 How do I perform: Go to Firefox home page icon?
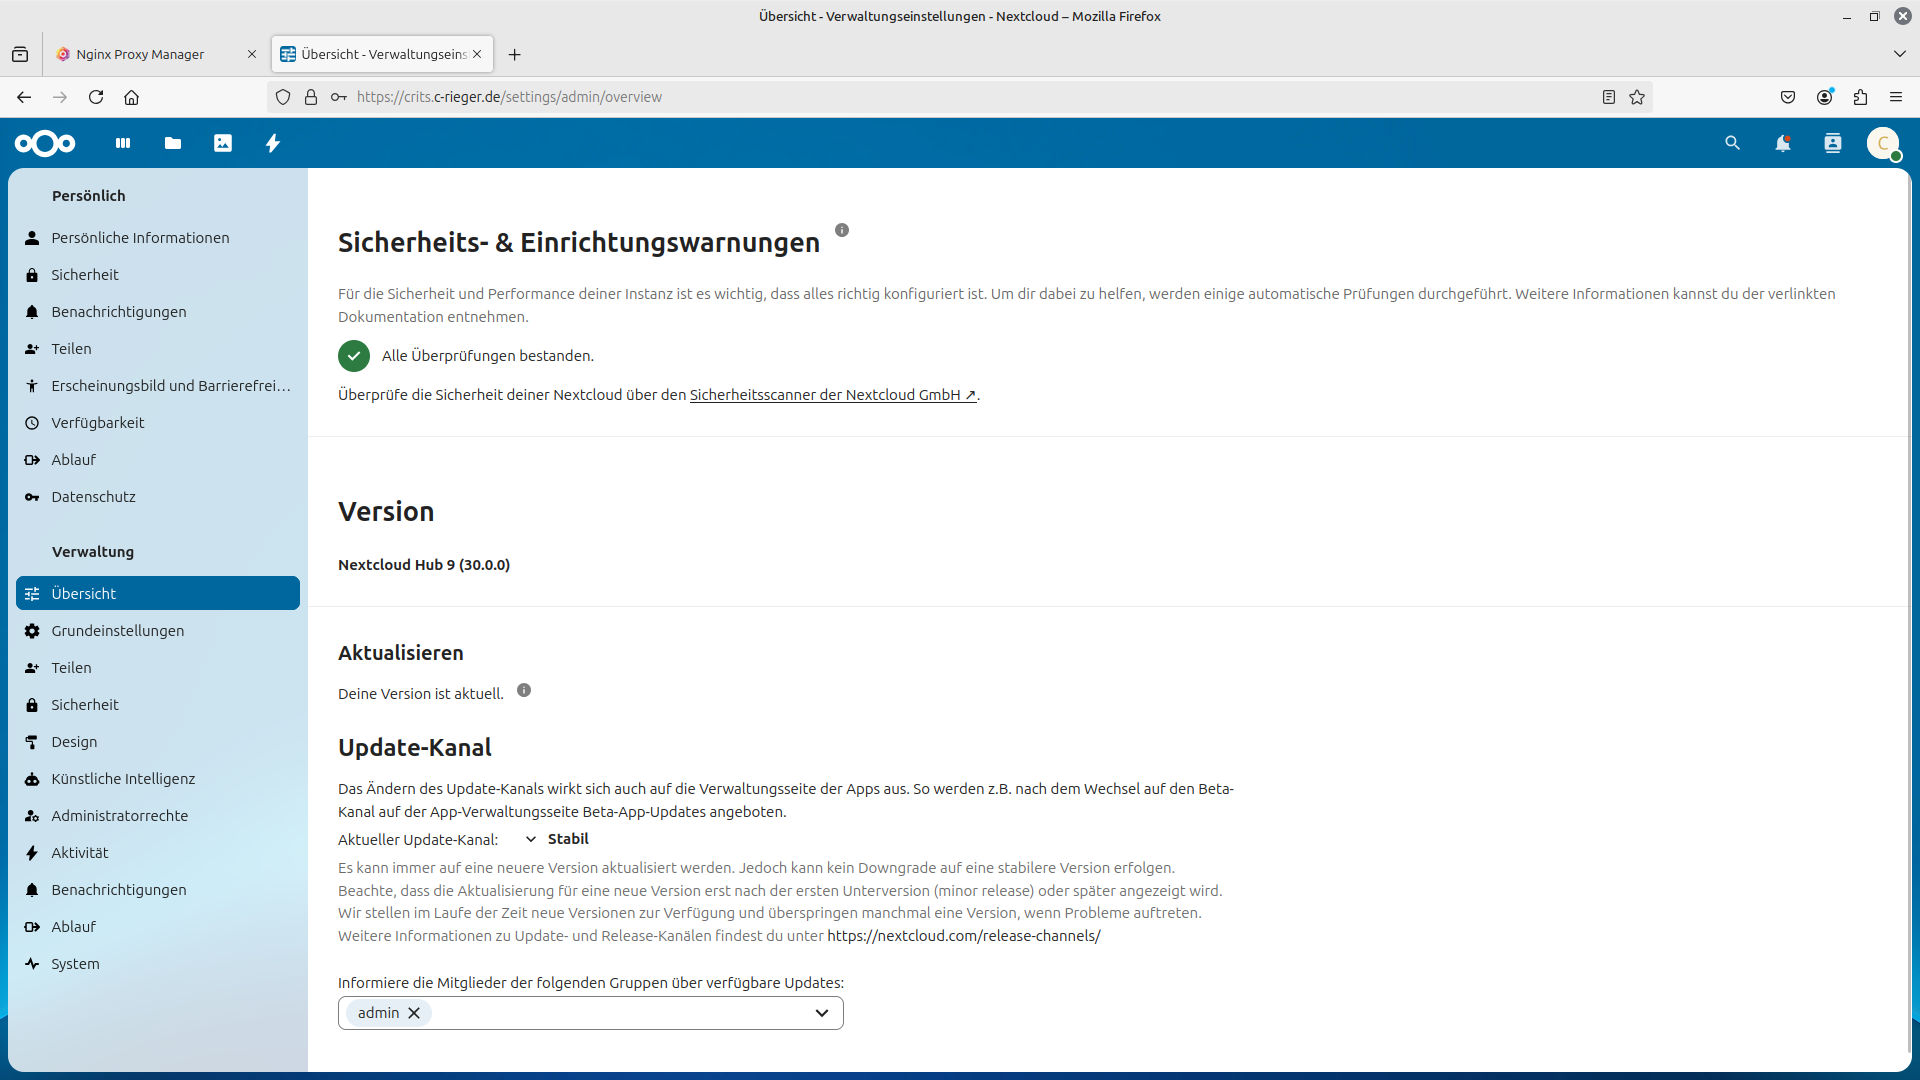[132, 97]
